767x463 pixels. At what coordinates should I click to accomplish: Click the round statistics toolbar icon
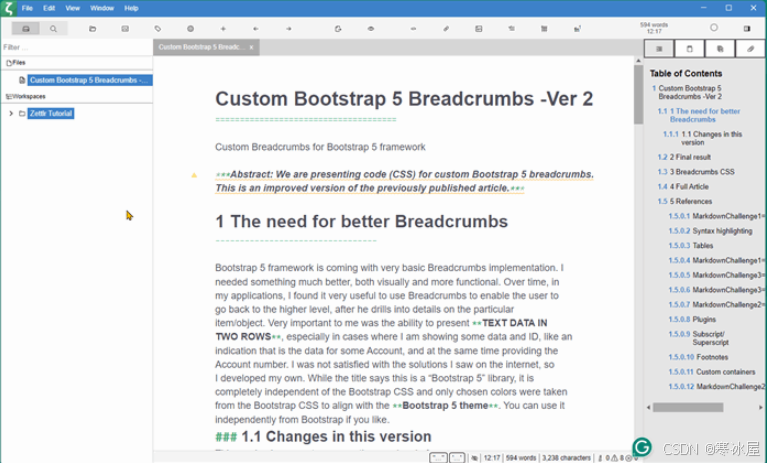pos(190,29)
